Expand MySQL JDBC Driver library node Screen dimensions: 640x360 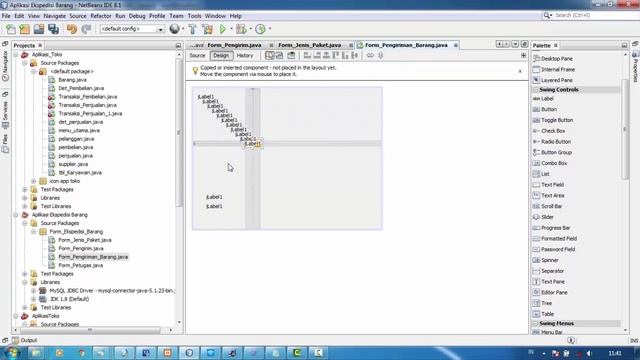point(34,291)
